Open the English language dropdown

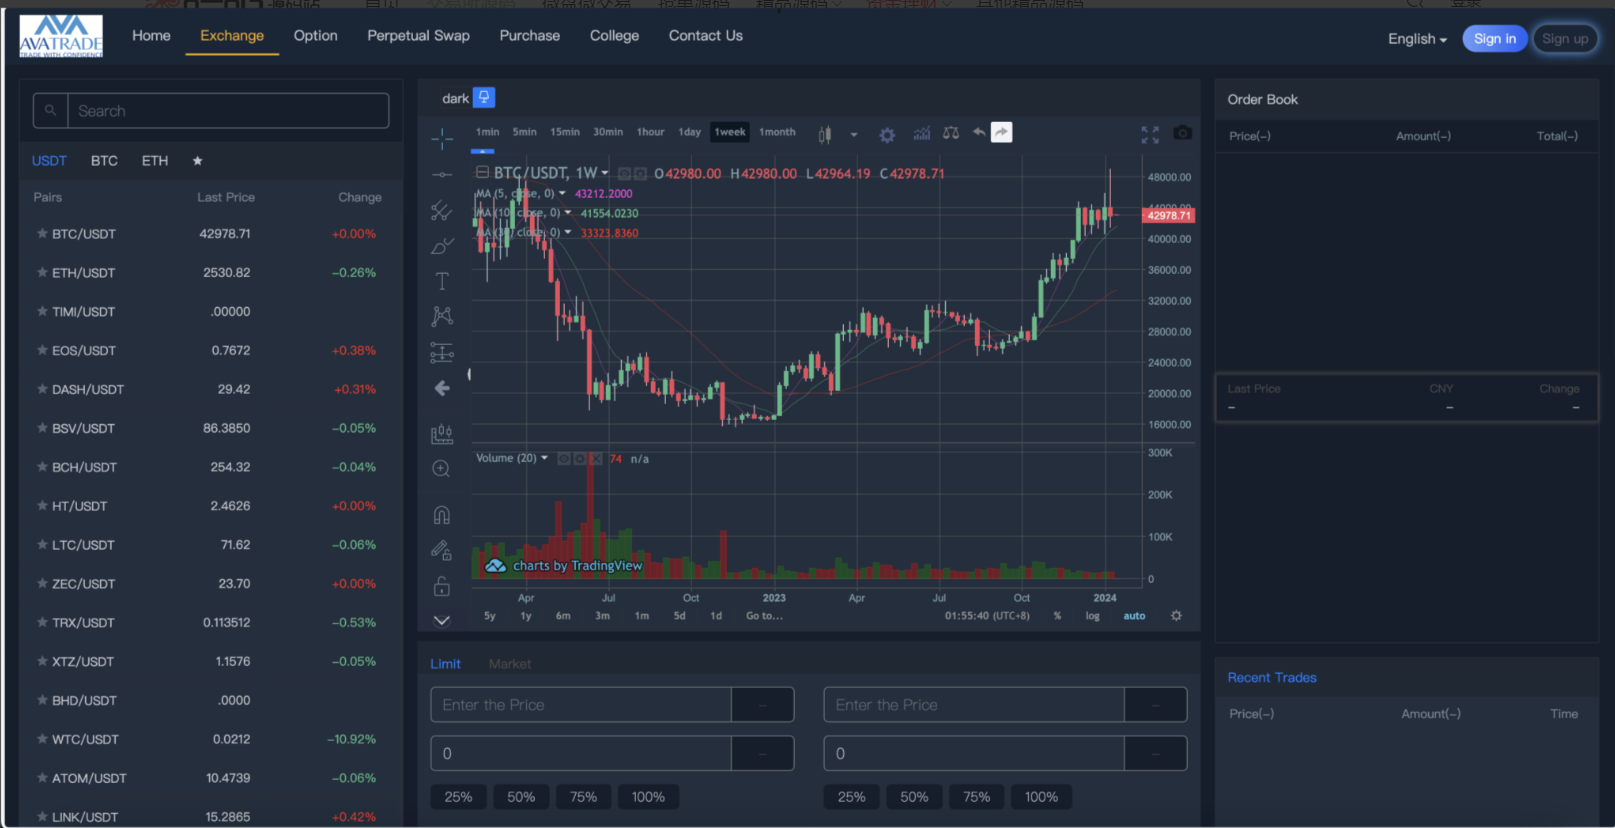click(1417, 39)
